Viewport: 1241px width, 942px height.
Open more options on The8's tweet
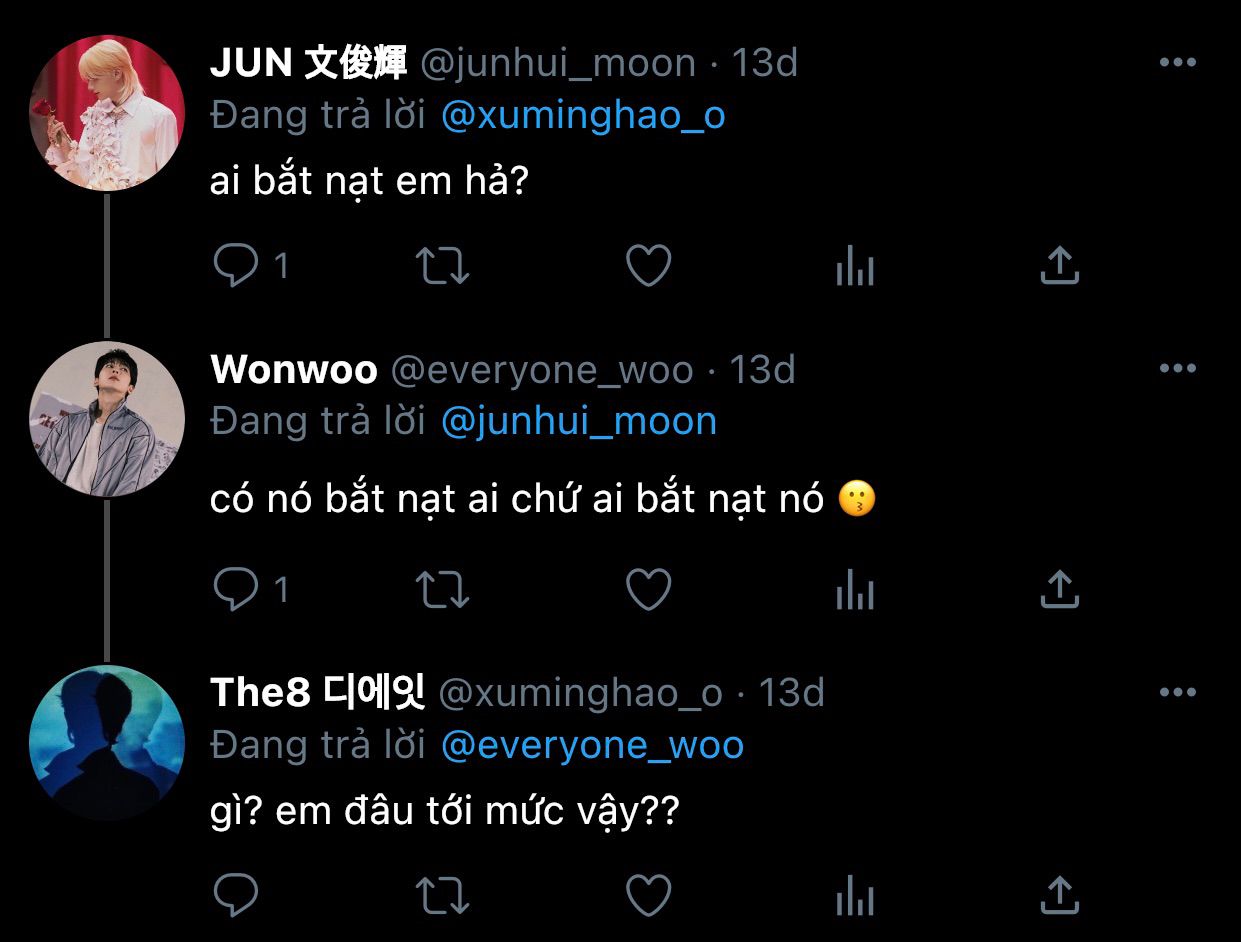1178,691
